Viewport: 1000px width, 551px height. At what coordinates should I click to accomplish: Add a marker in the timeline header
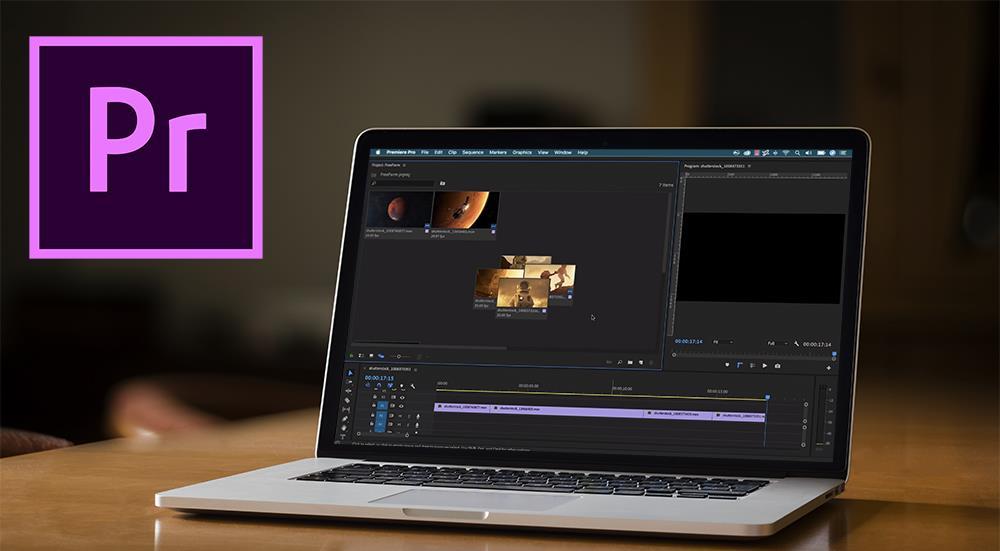401,386
